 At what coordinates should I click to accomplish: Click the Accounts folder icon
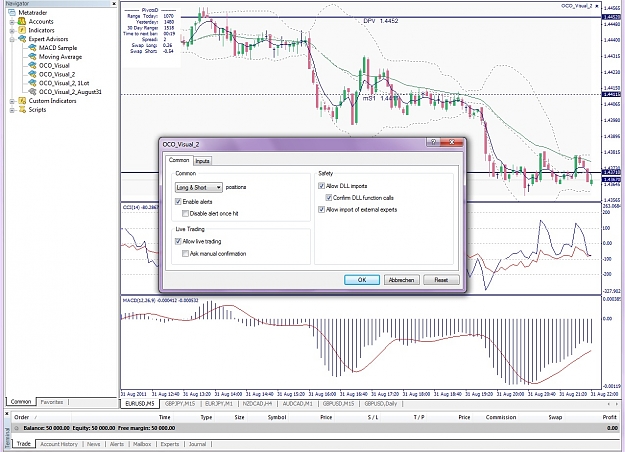click(22, 22)
